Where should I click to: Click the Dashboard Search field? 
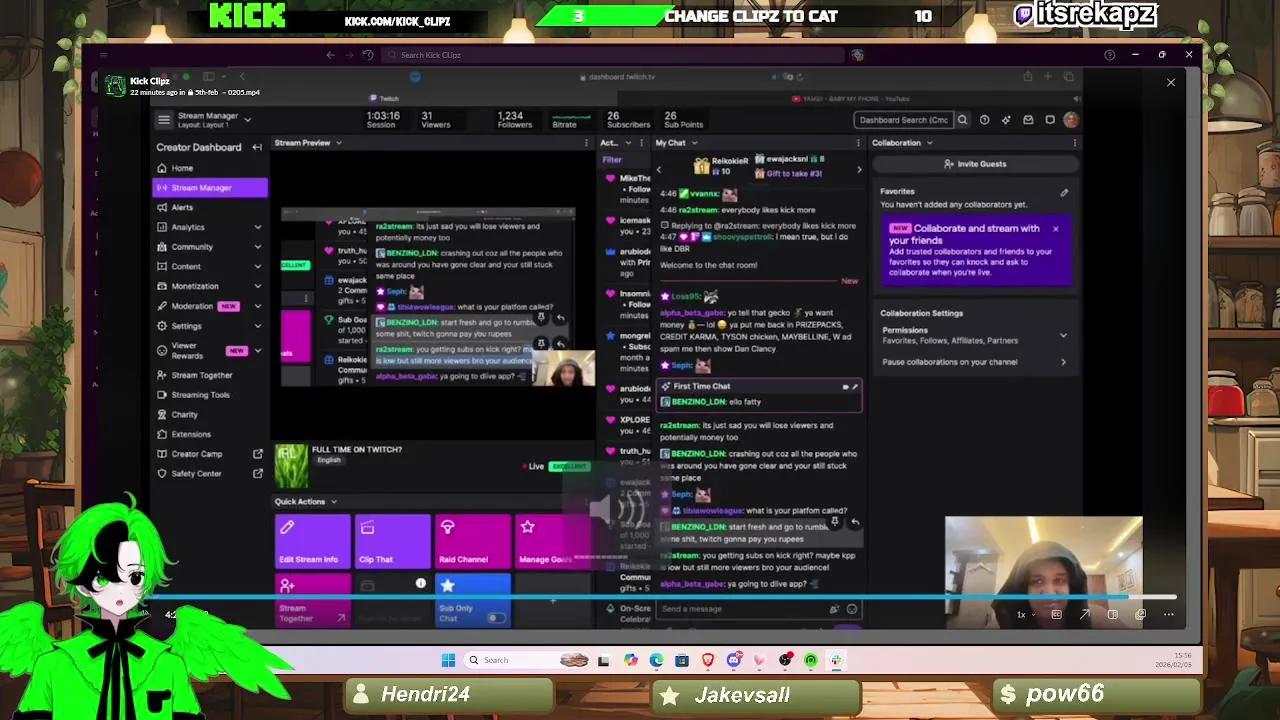[x=904, y=120]
